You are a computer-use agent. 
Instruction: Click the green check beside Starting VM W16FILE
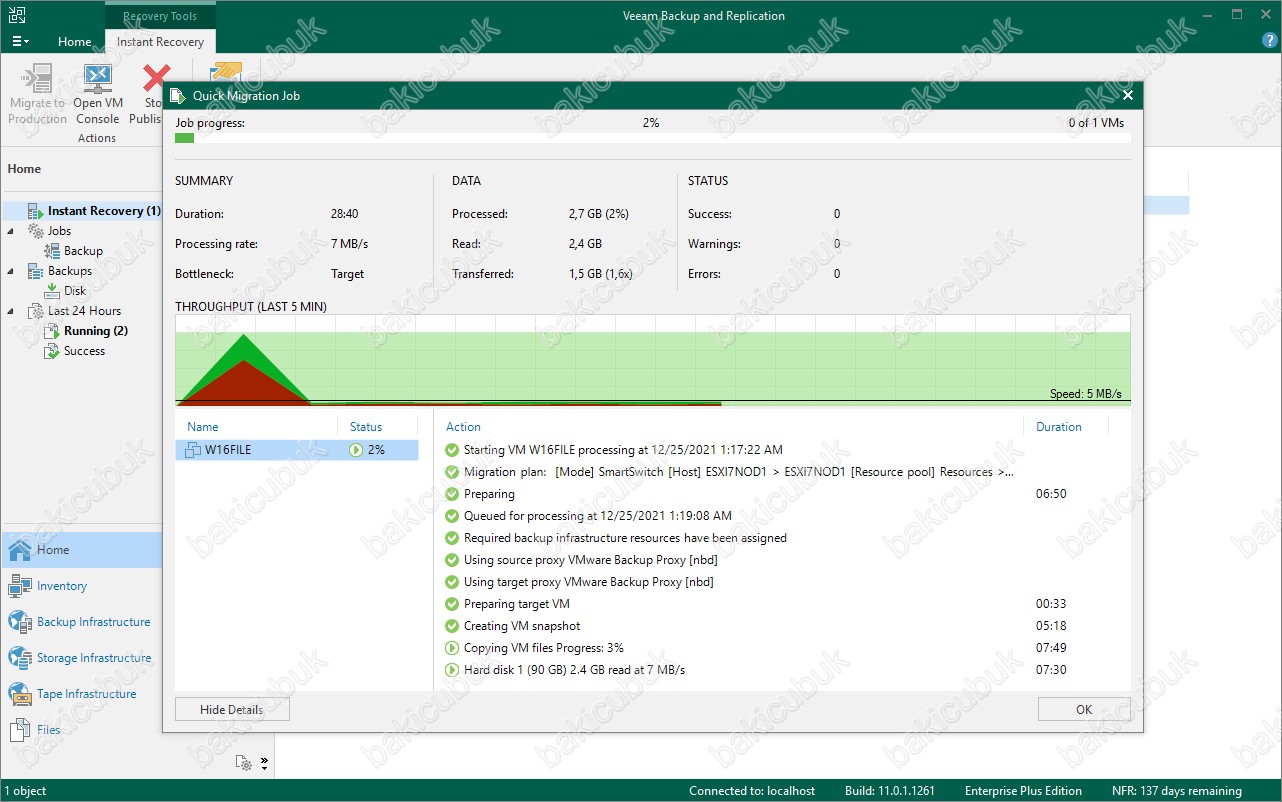pos(452,450)
